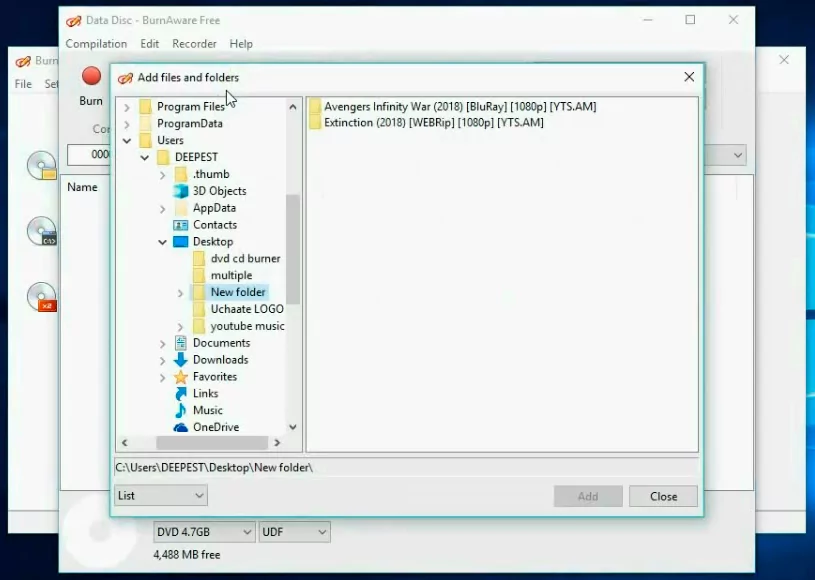This screenshot has height=580, width=815.
Task: Click the red Burn record icon
Action: 91,76
